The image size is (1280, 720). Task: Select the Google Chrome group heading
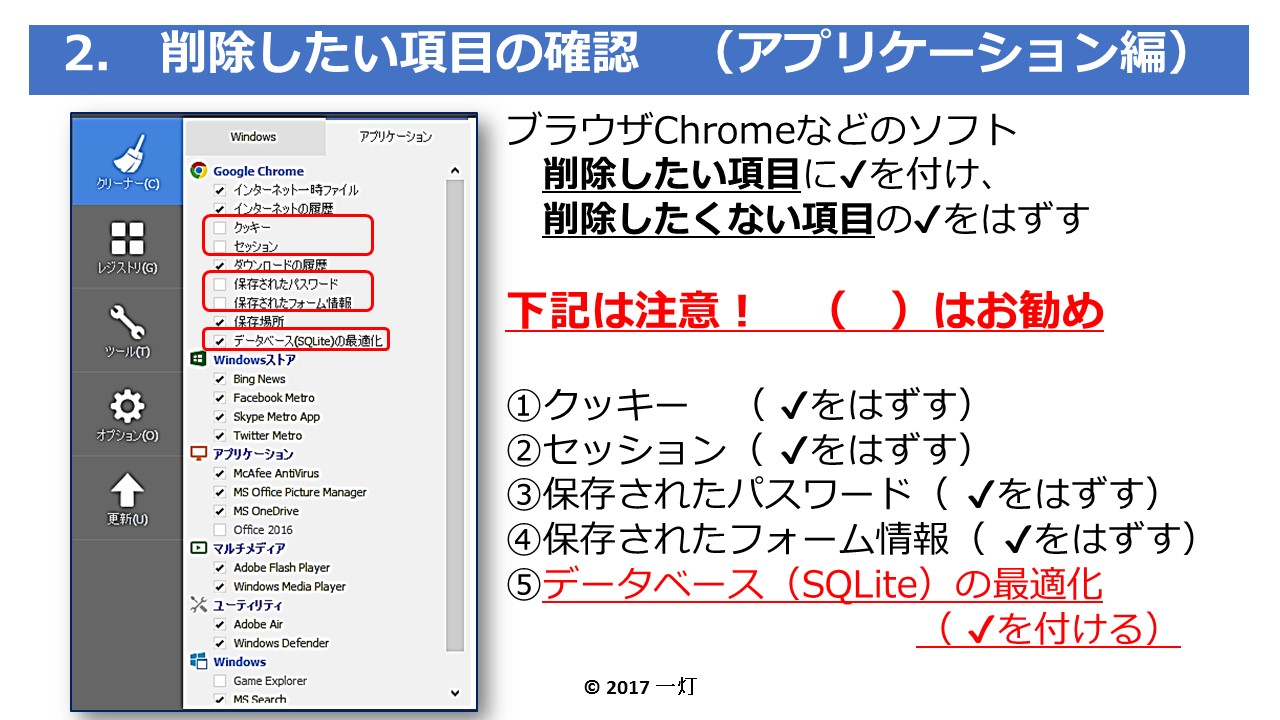pos(258,171)
